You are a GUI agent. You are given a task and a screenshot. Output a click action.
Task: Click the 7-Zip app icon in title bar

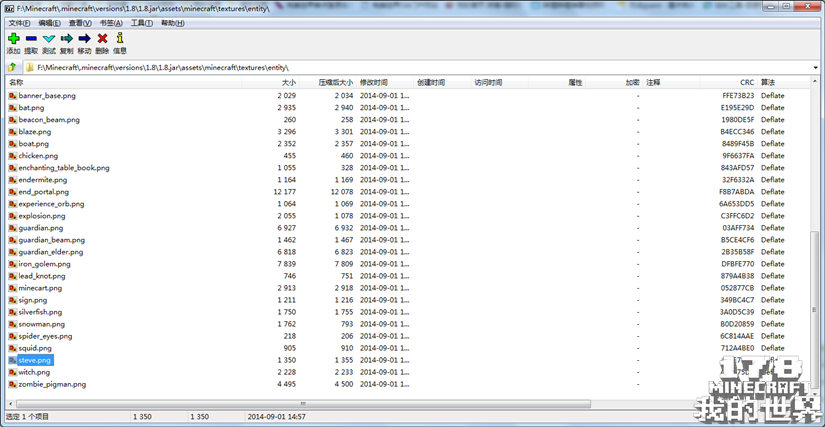pyautogui.click(x=9, y=9)
